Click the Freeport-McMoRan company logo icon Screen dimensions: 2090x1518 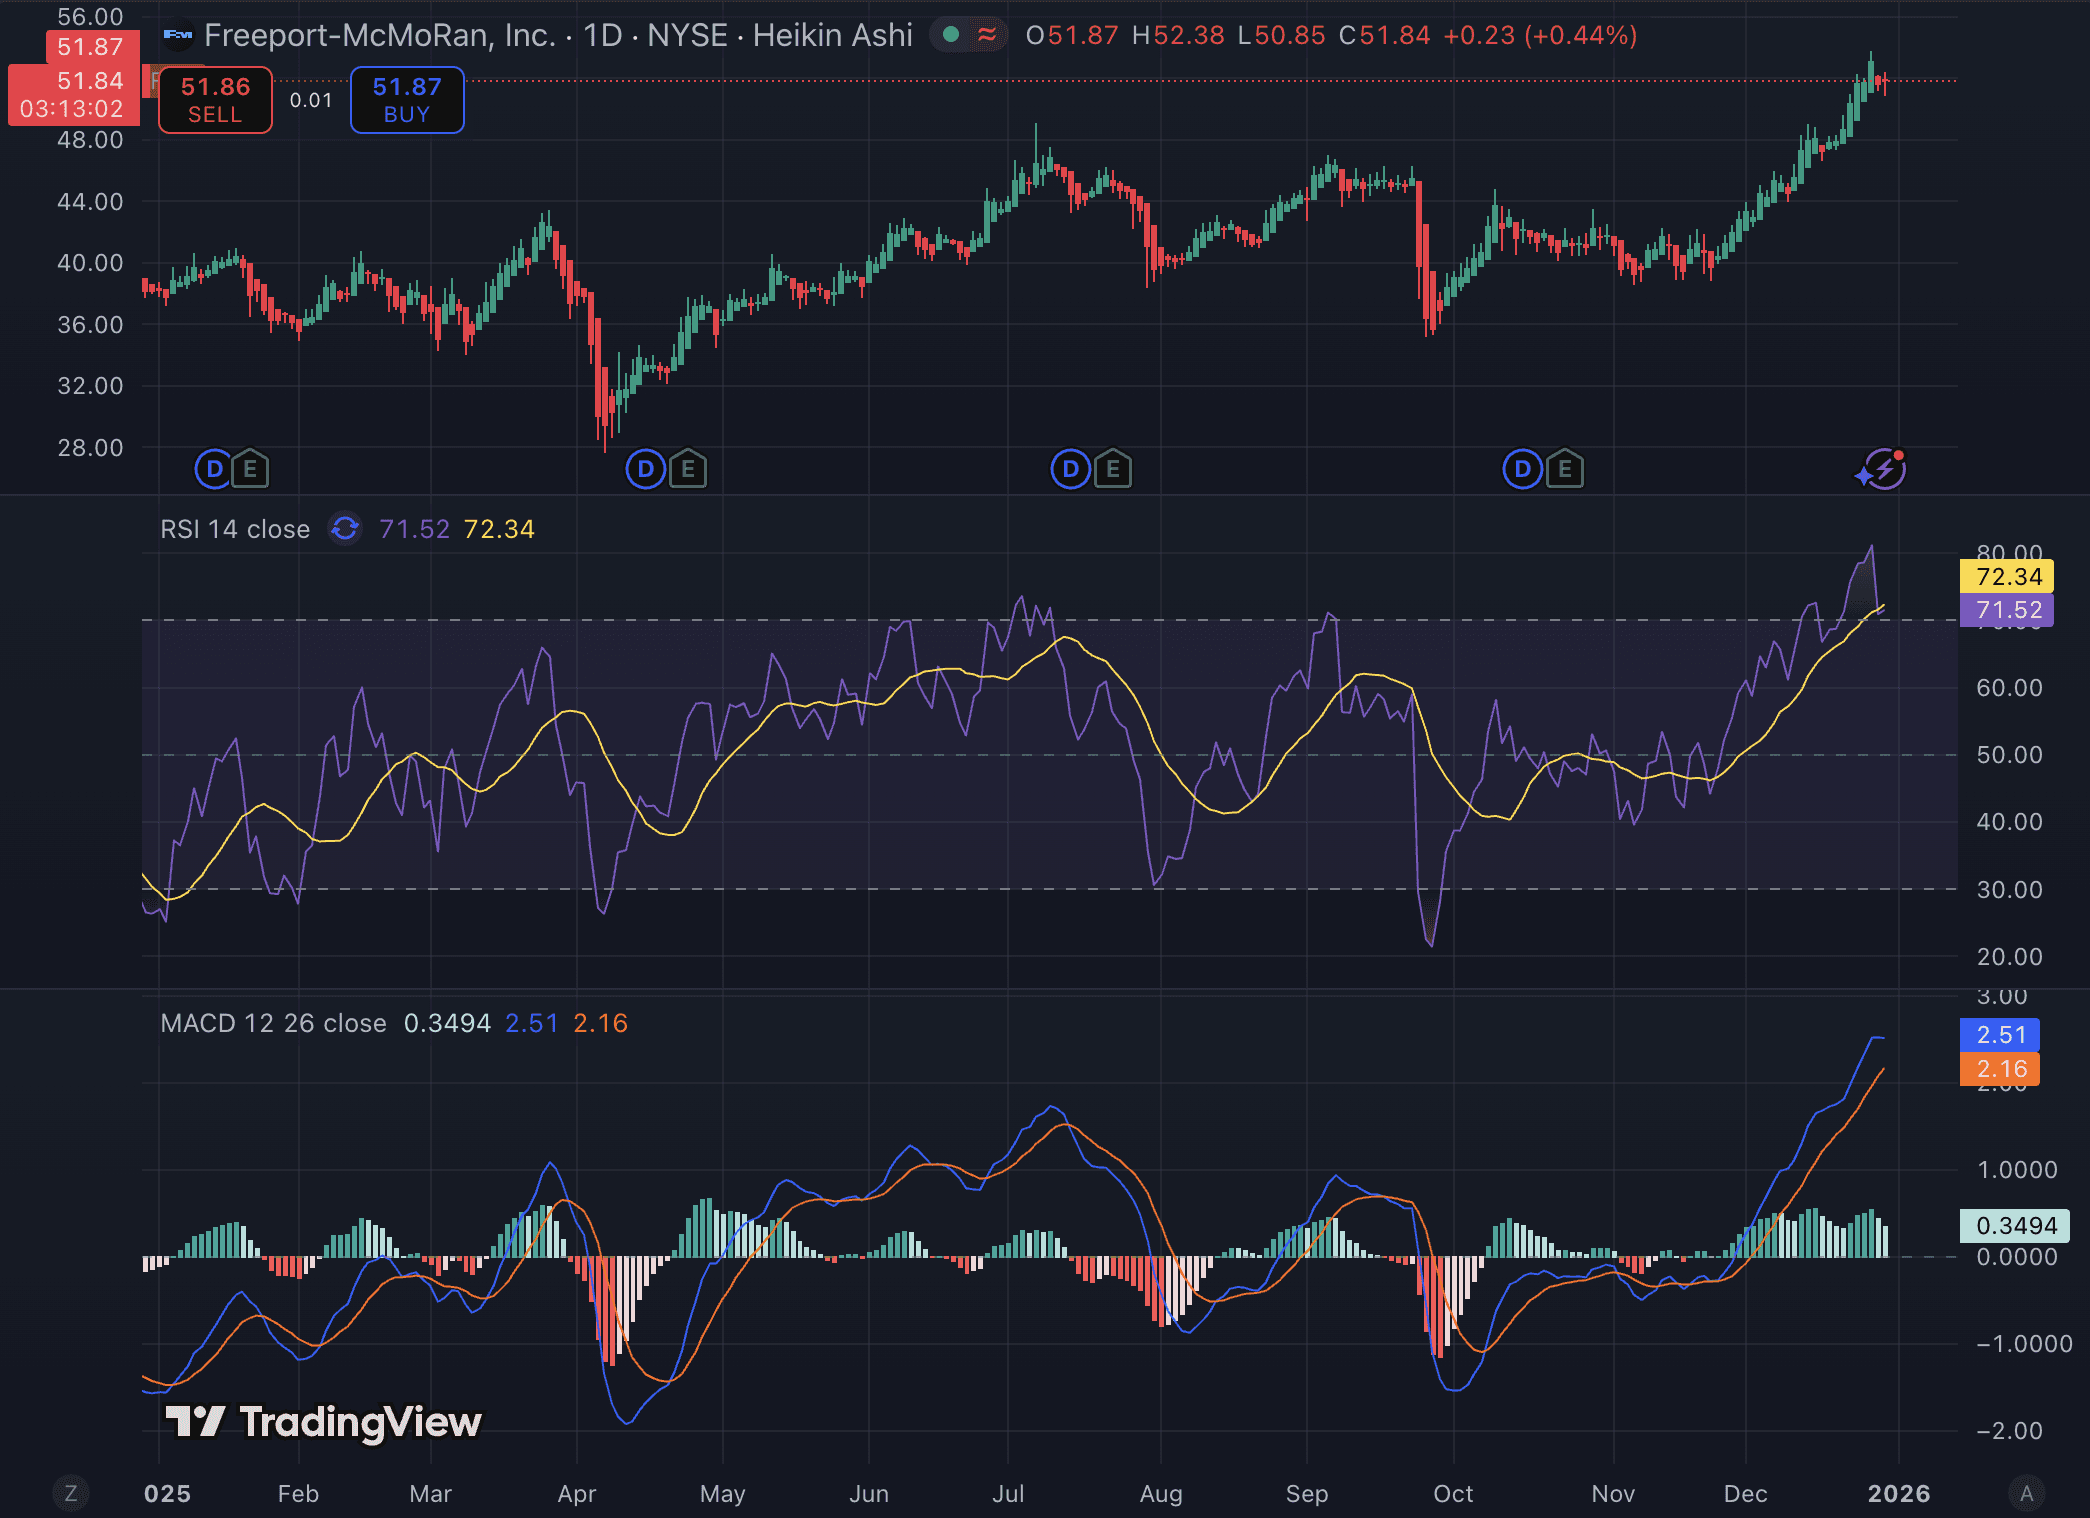coord(178,36)
